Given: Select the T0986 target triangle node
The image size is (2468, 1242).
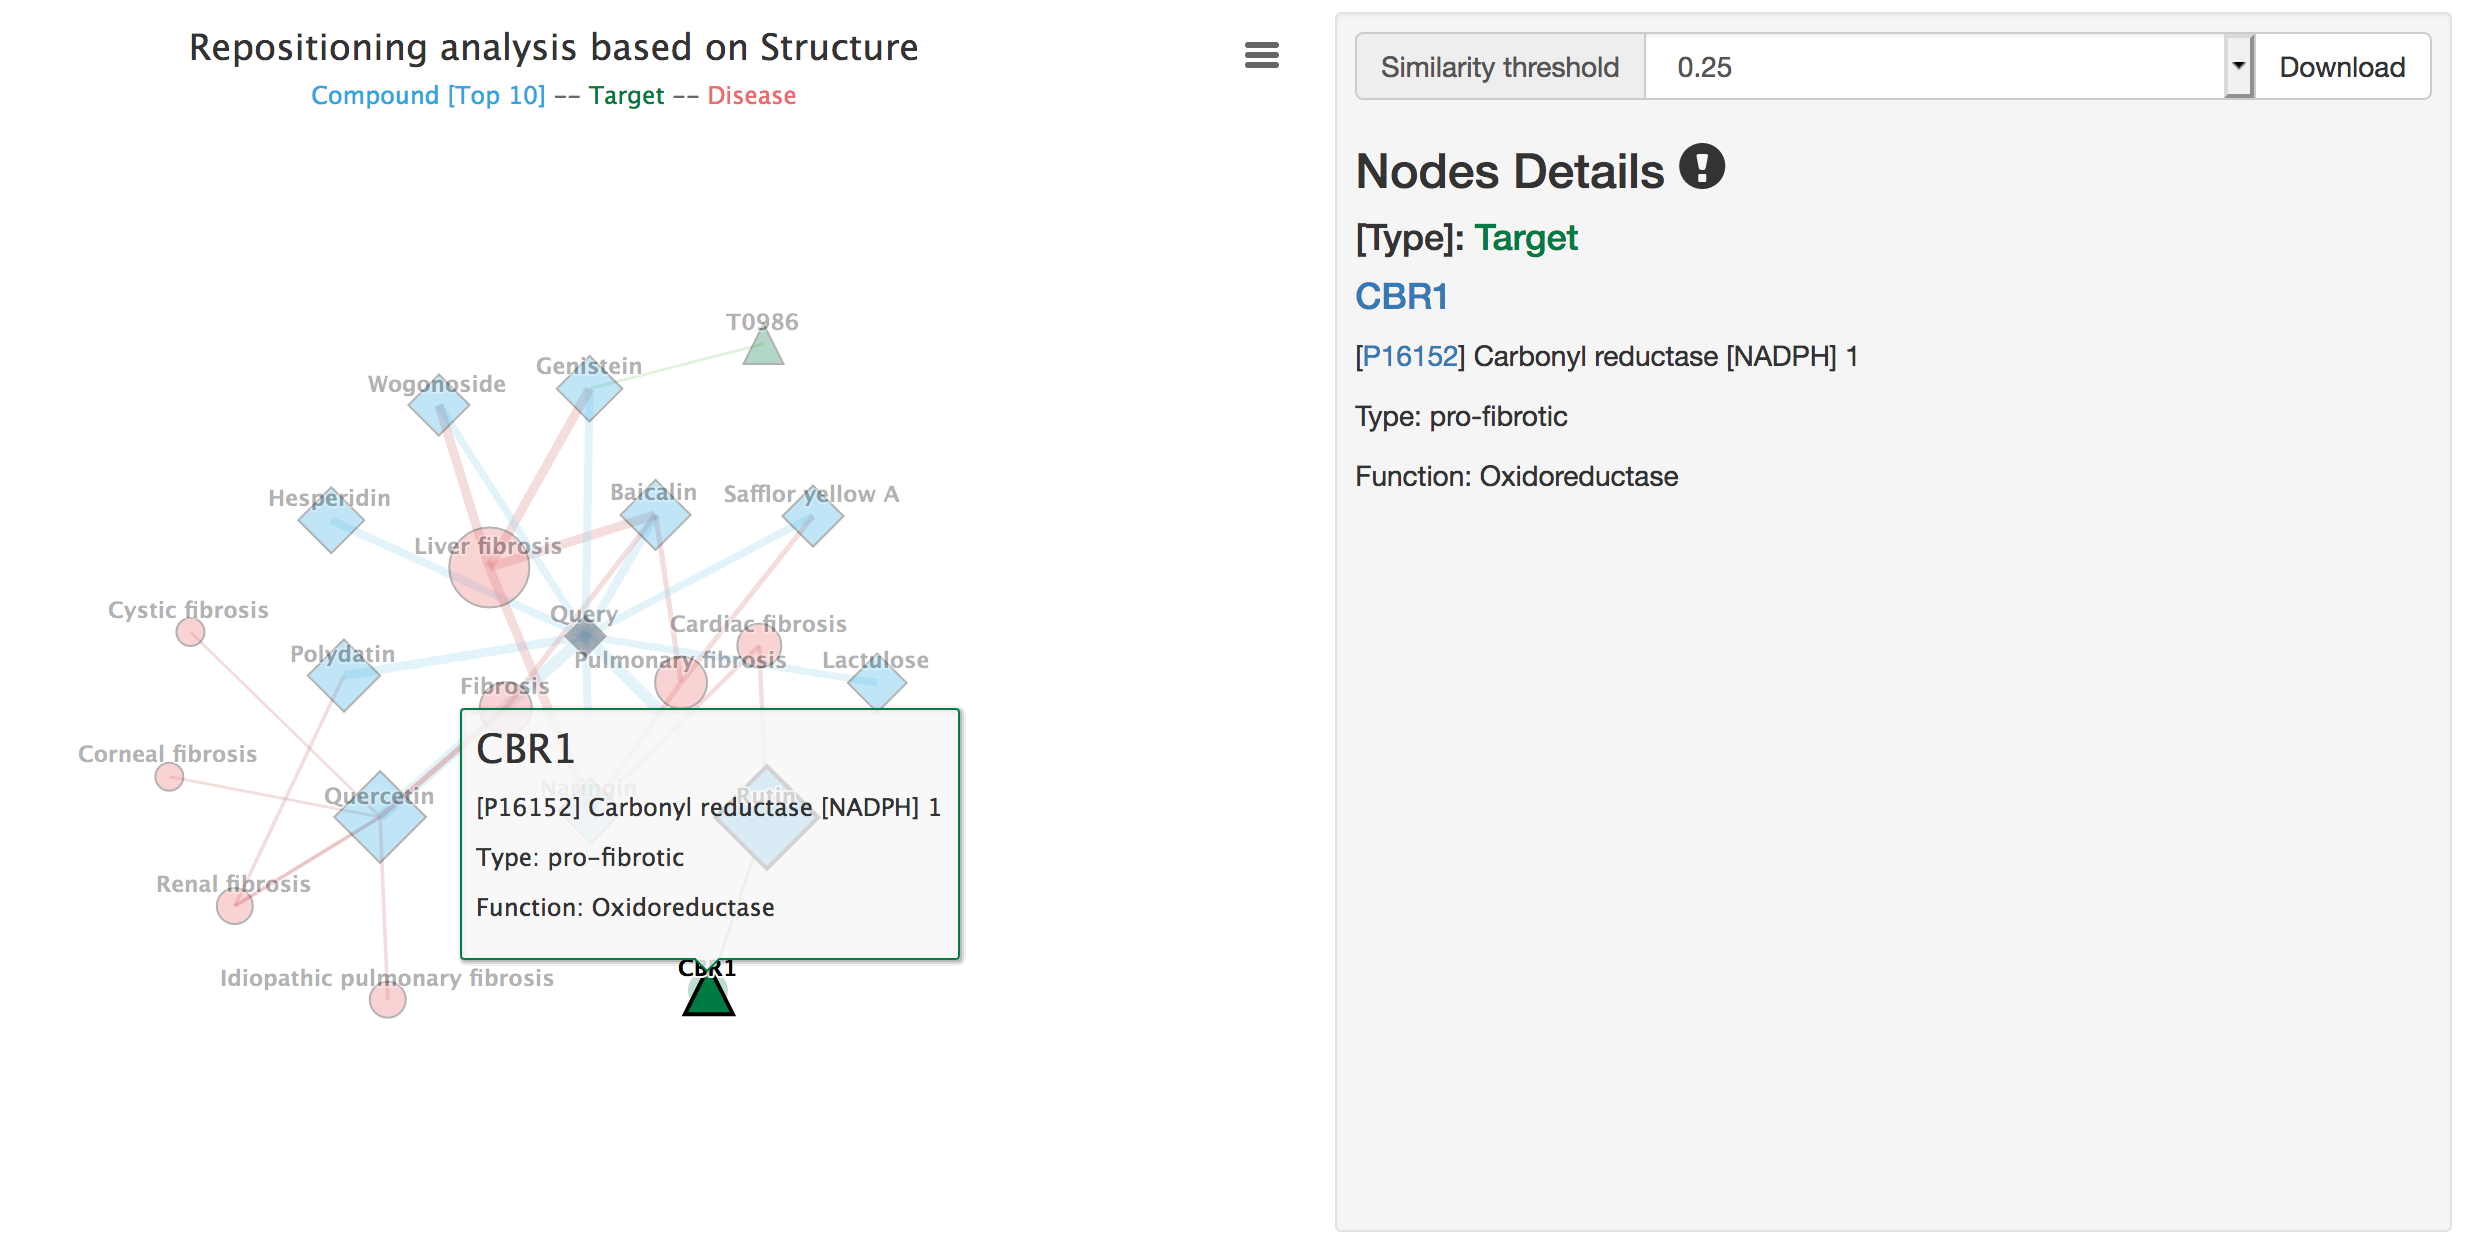Looking at the screenshot, I should (763, 350).
